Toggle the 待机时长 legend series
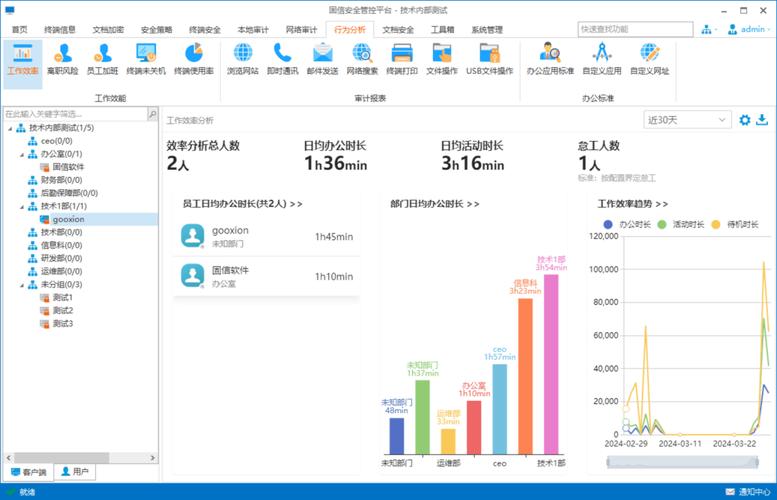Screen dimensions: 777x500 click(x=735, y=224)
